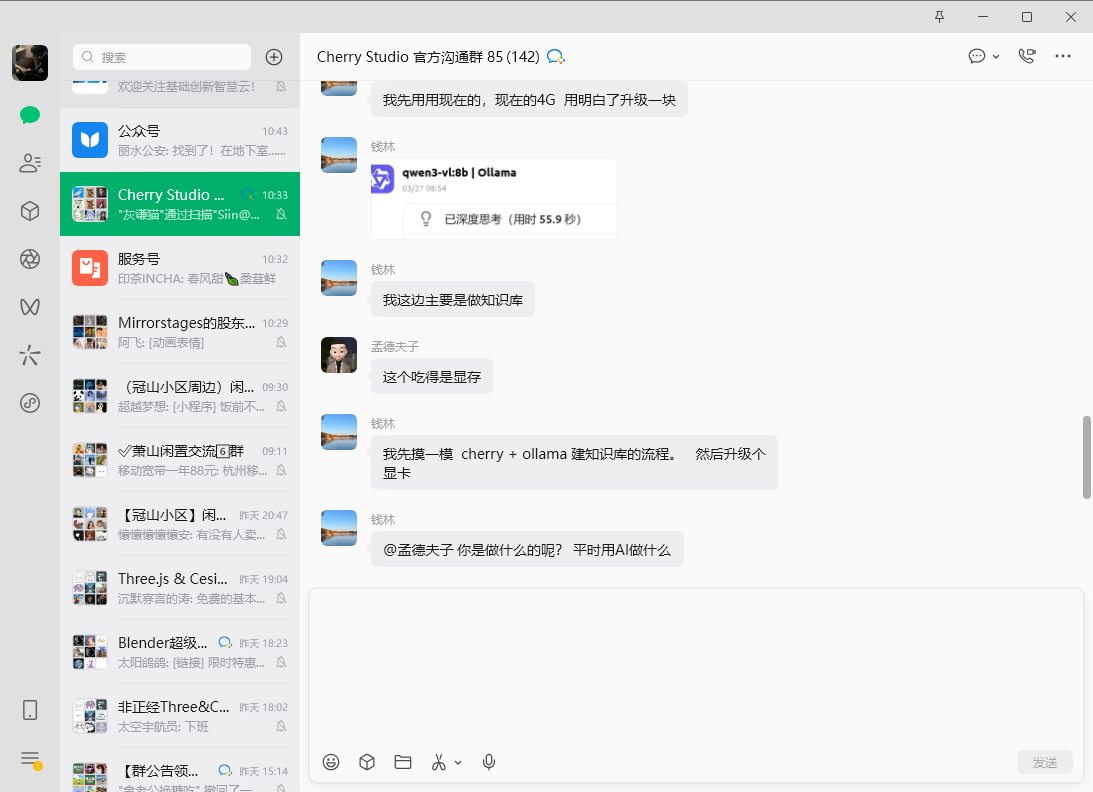
Task: Click the emoji smiley icon
Action: (x=331, y=762)
